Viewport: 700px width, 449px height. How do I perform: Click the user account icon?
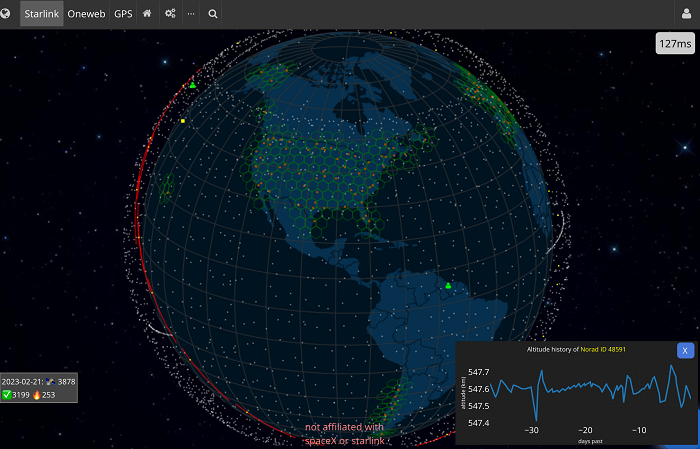(x=686, y=14)
